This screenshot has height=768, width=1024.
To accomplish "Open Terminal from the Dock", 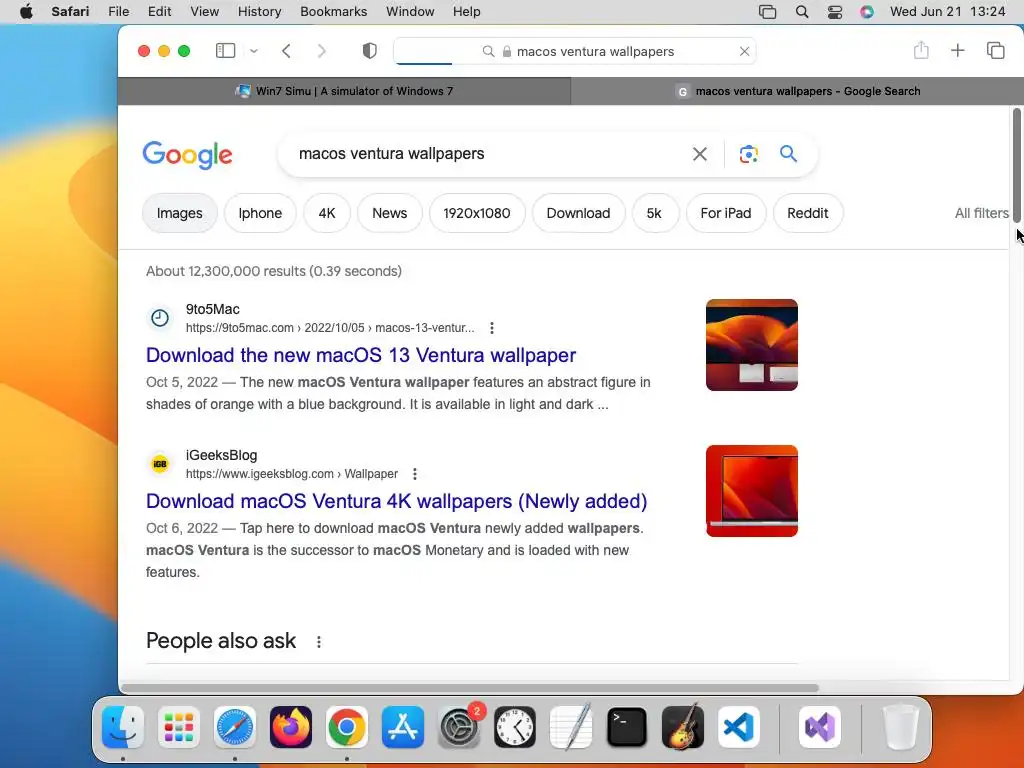I will (627, 727).
